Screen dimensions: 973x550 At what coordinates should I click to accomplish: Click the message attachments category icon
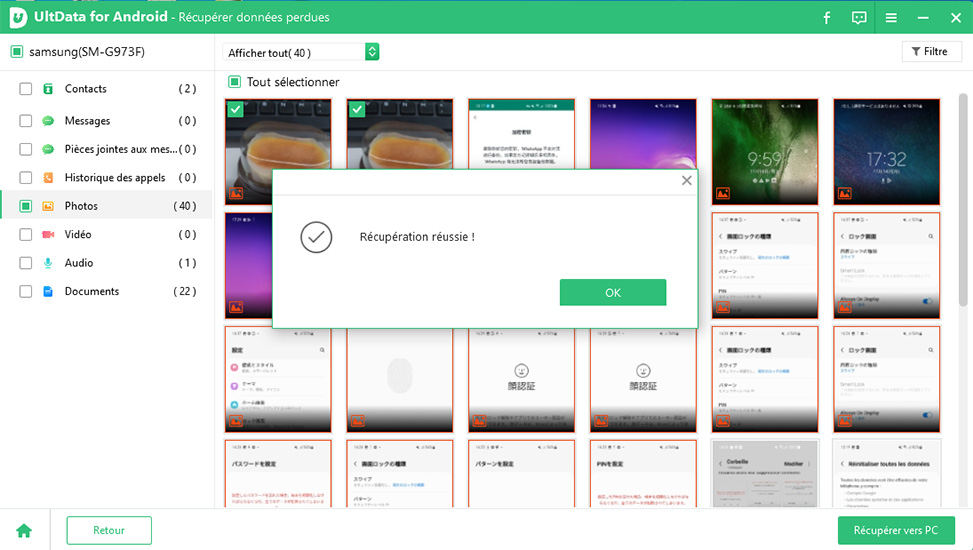click(48, 149)
